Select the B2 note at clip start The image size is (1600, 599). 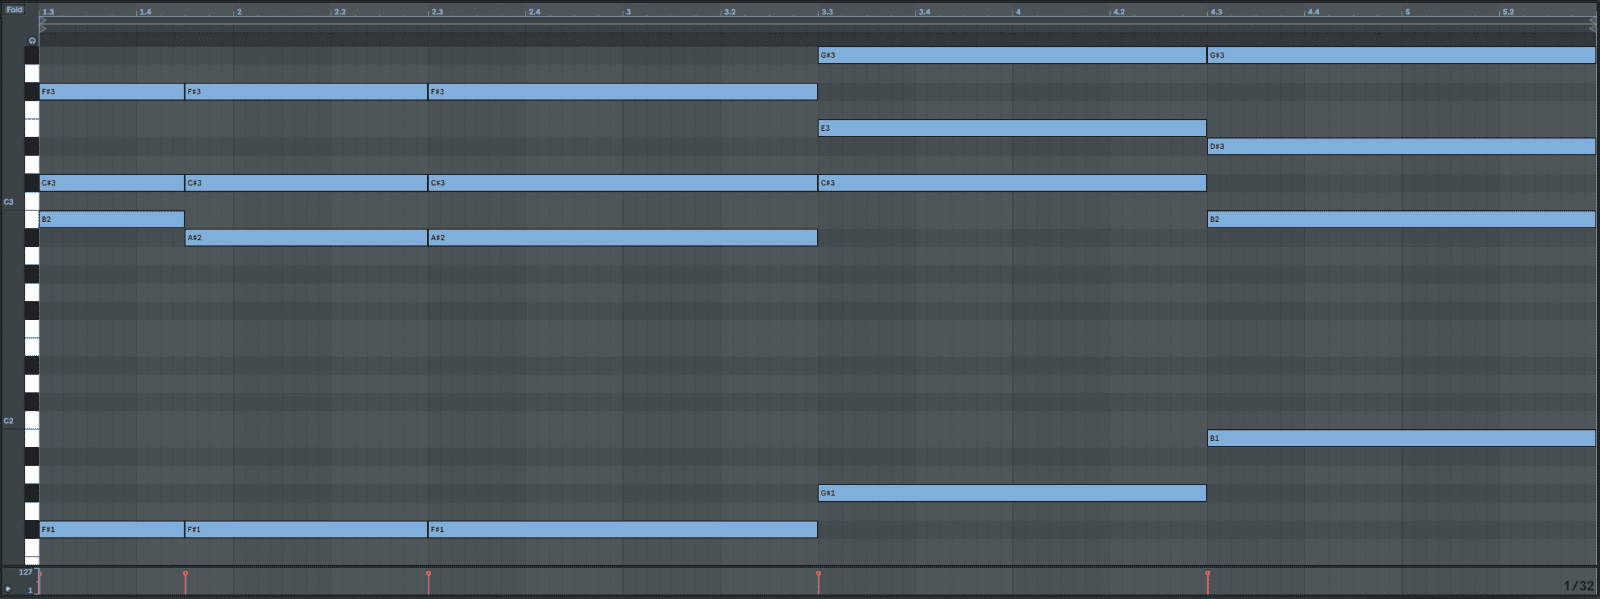click(x=112, y=219)
